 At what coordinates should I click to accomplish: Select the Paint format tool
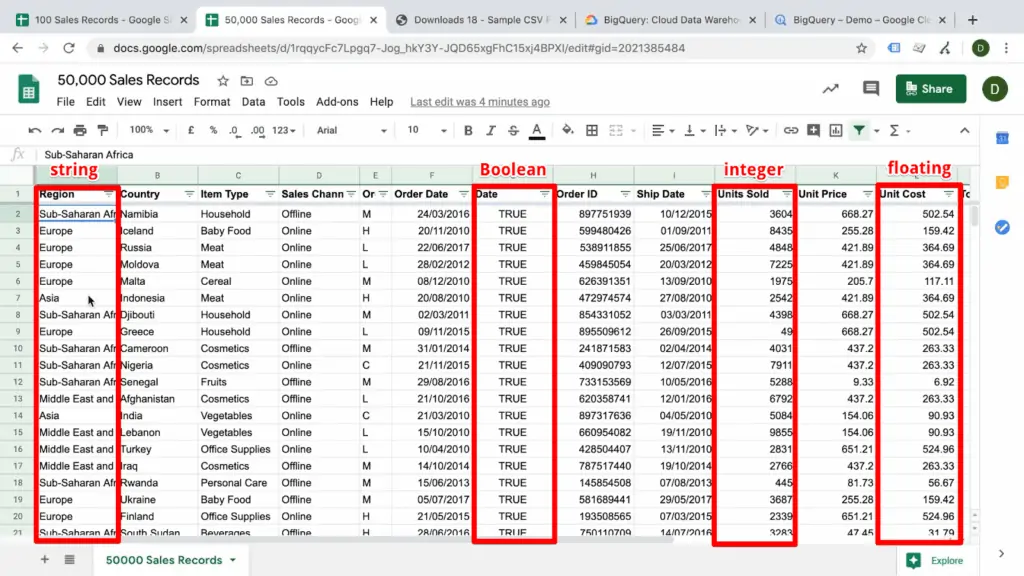coord(103,130)
